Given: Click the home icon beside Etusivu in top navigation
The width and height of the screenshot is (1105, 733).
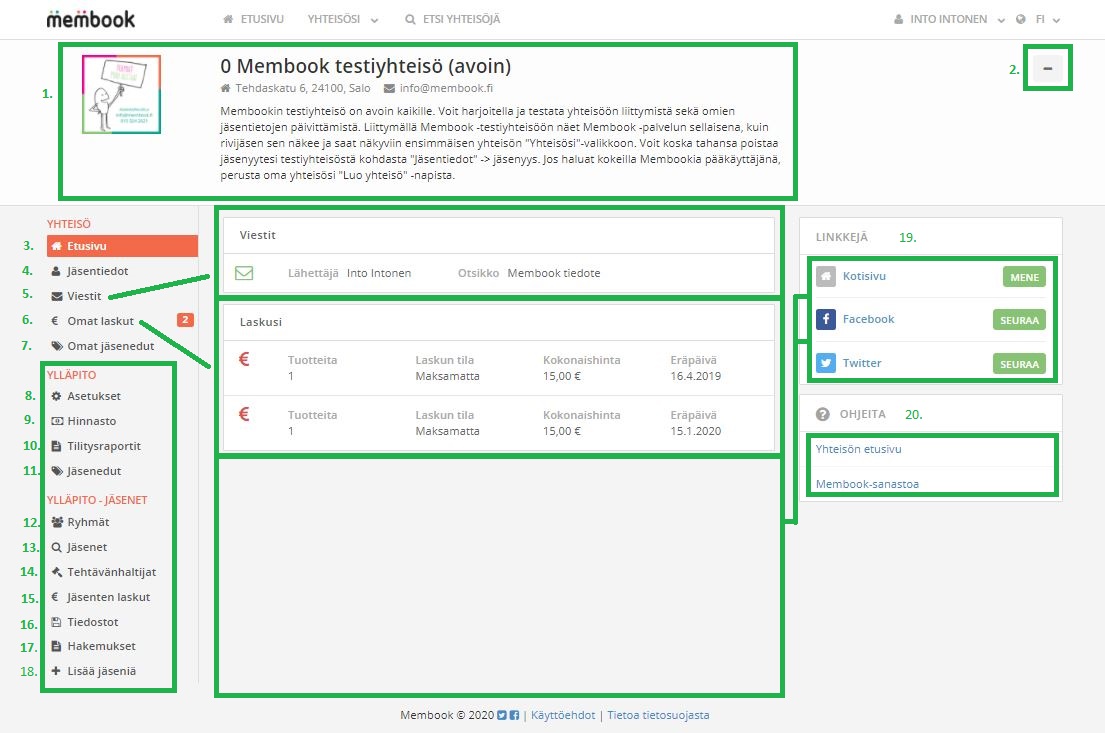Looking at the screenshot, I should tap(228, 19).
